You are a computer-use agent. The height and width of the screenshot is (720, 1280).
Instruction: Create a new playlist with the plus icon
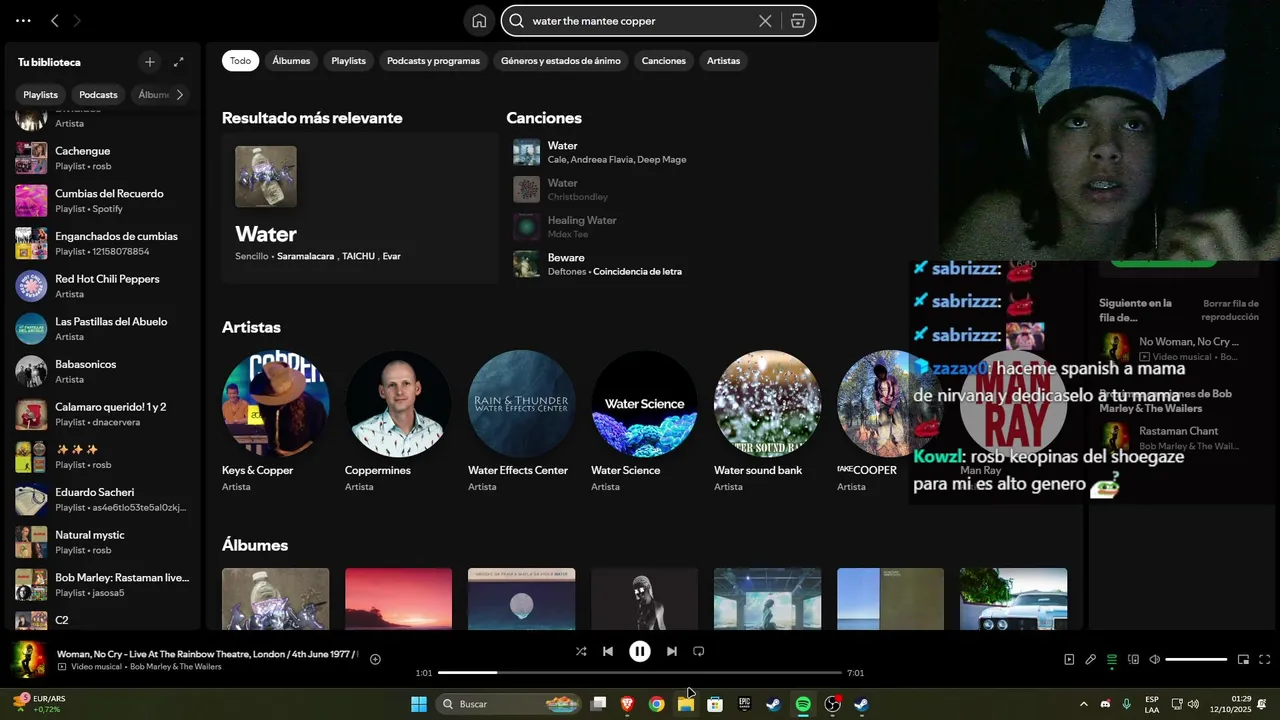[x=150, y=62]
